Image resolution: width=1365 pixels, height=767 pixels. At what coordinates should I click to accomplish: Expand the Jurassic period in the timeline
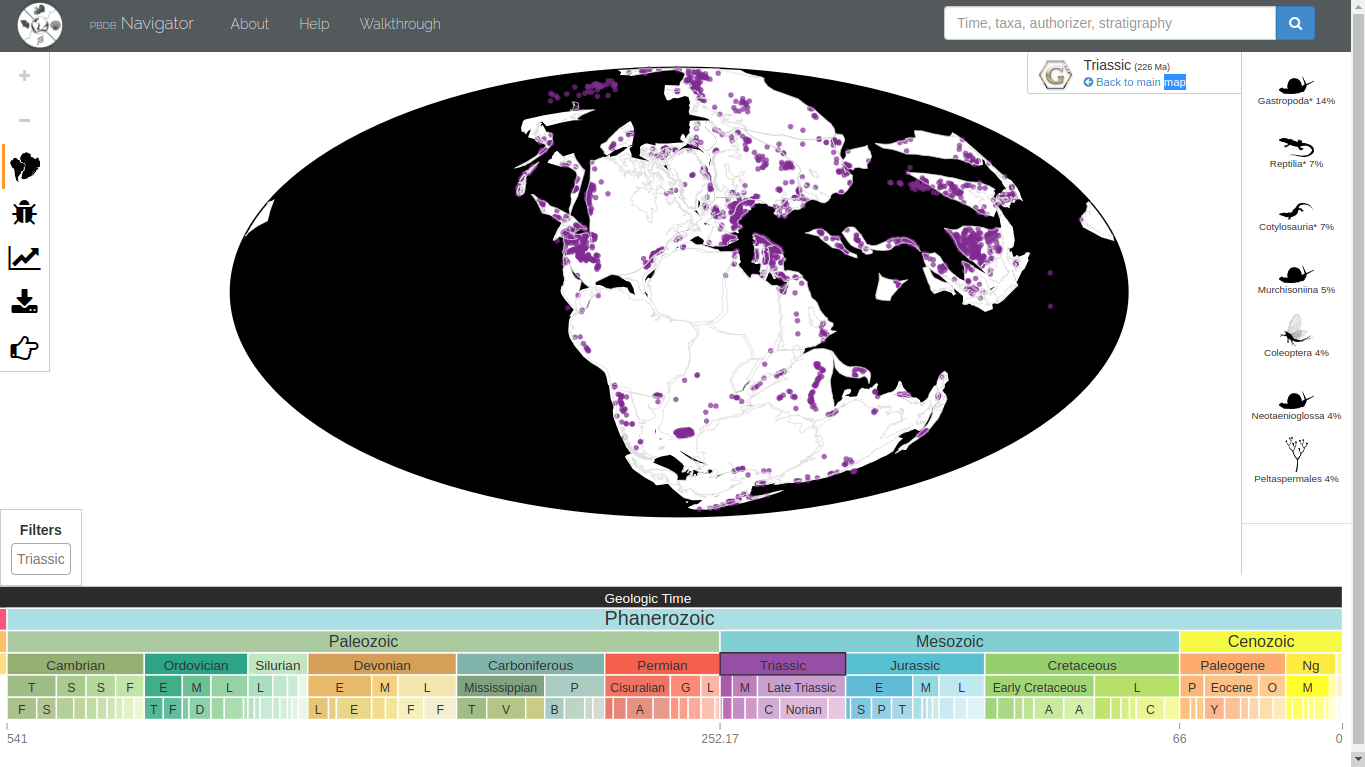pyautogui.click(x=914, y=665)
